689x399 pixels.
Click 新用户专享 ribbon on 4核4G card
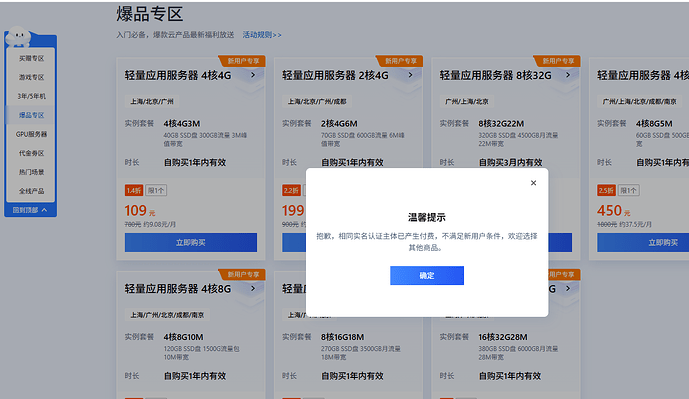[x=243, y=61]
